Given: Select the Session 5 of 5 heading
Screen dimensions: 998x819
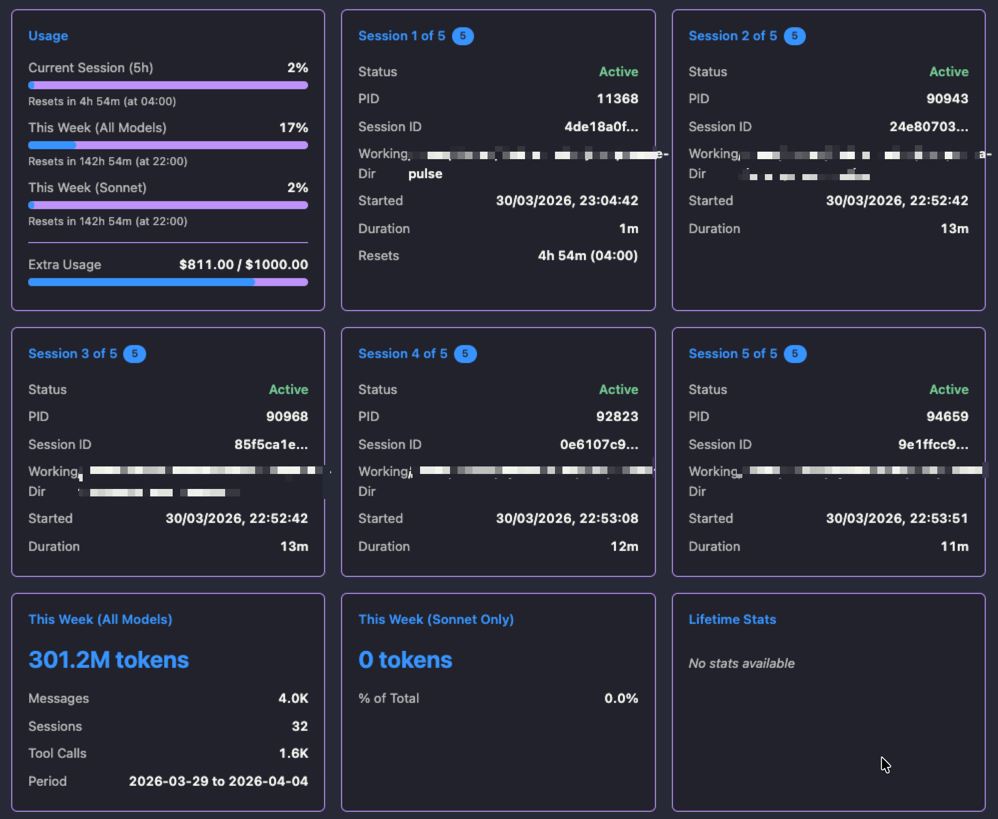Looking at the screenshot, I should click(x=733, y=353).
